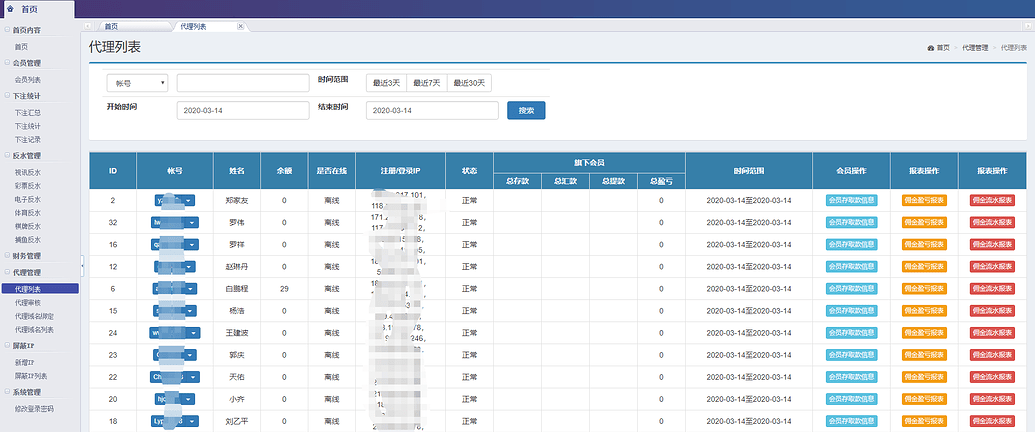Open account dropdown for 郑家友 row
The width and height of the screenshot is (1035, 432).
click(190, 201)
